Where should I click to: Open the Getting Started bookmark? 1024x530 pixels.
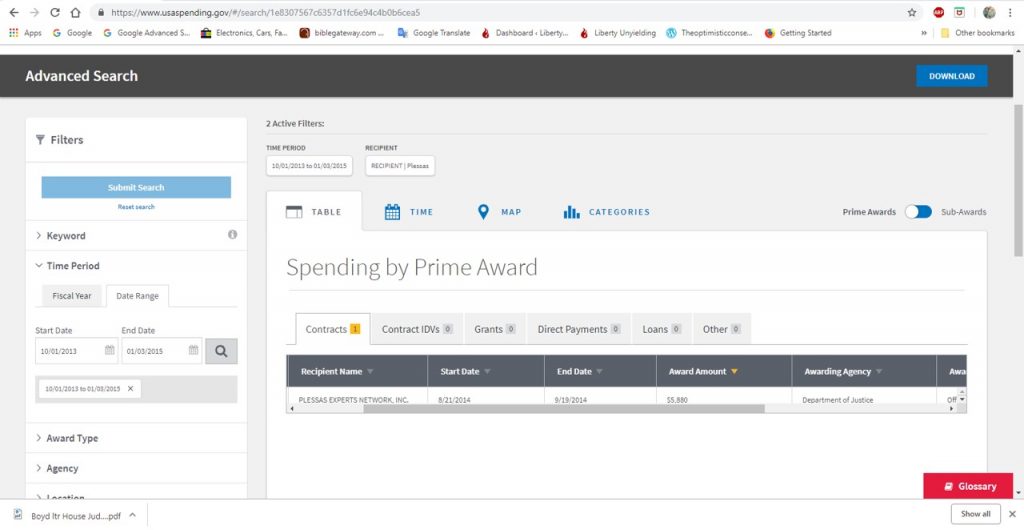pos(798,33)
